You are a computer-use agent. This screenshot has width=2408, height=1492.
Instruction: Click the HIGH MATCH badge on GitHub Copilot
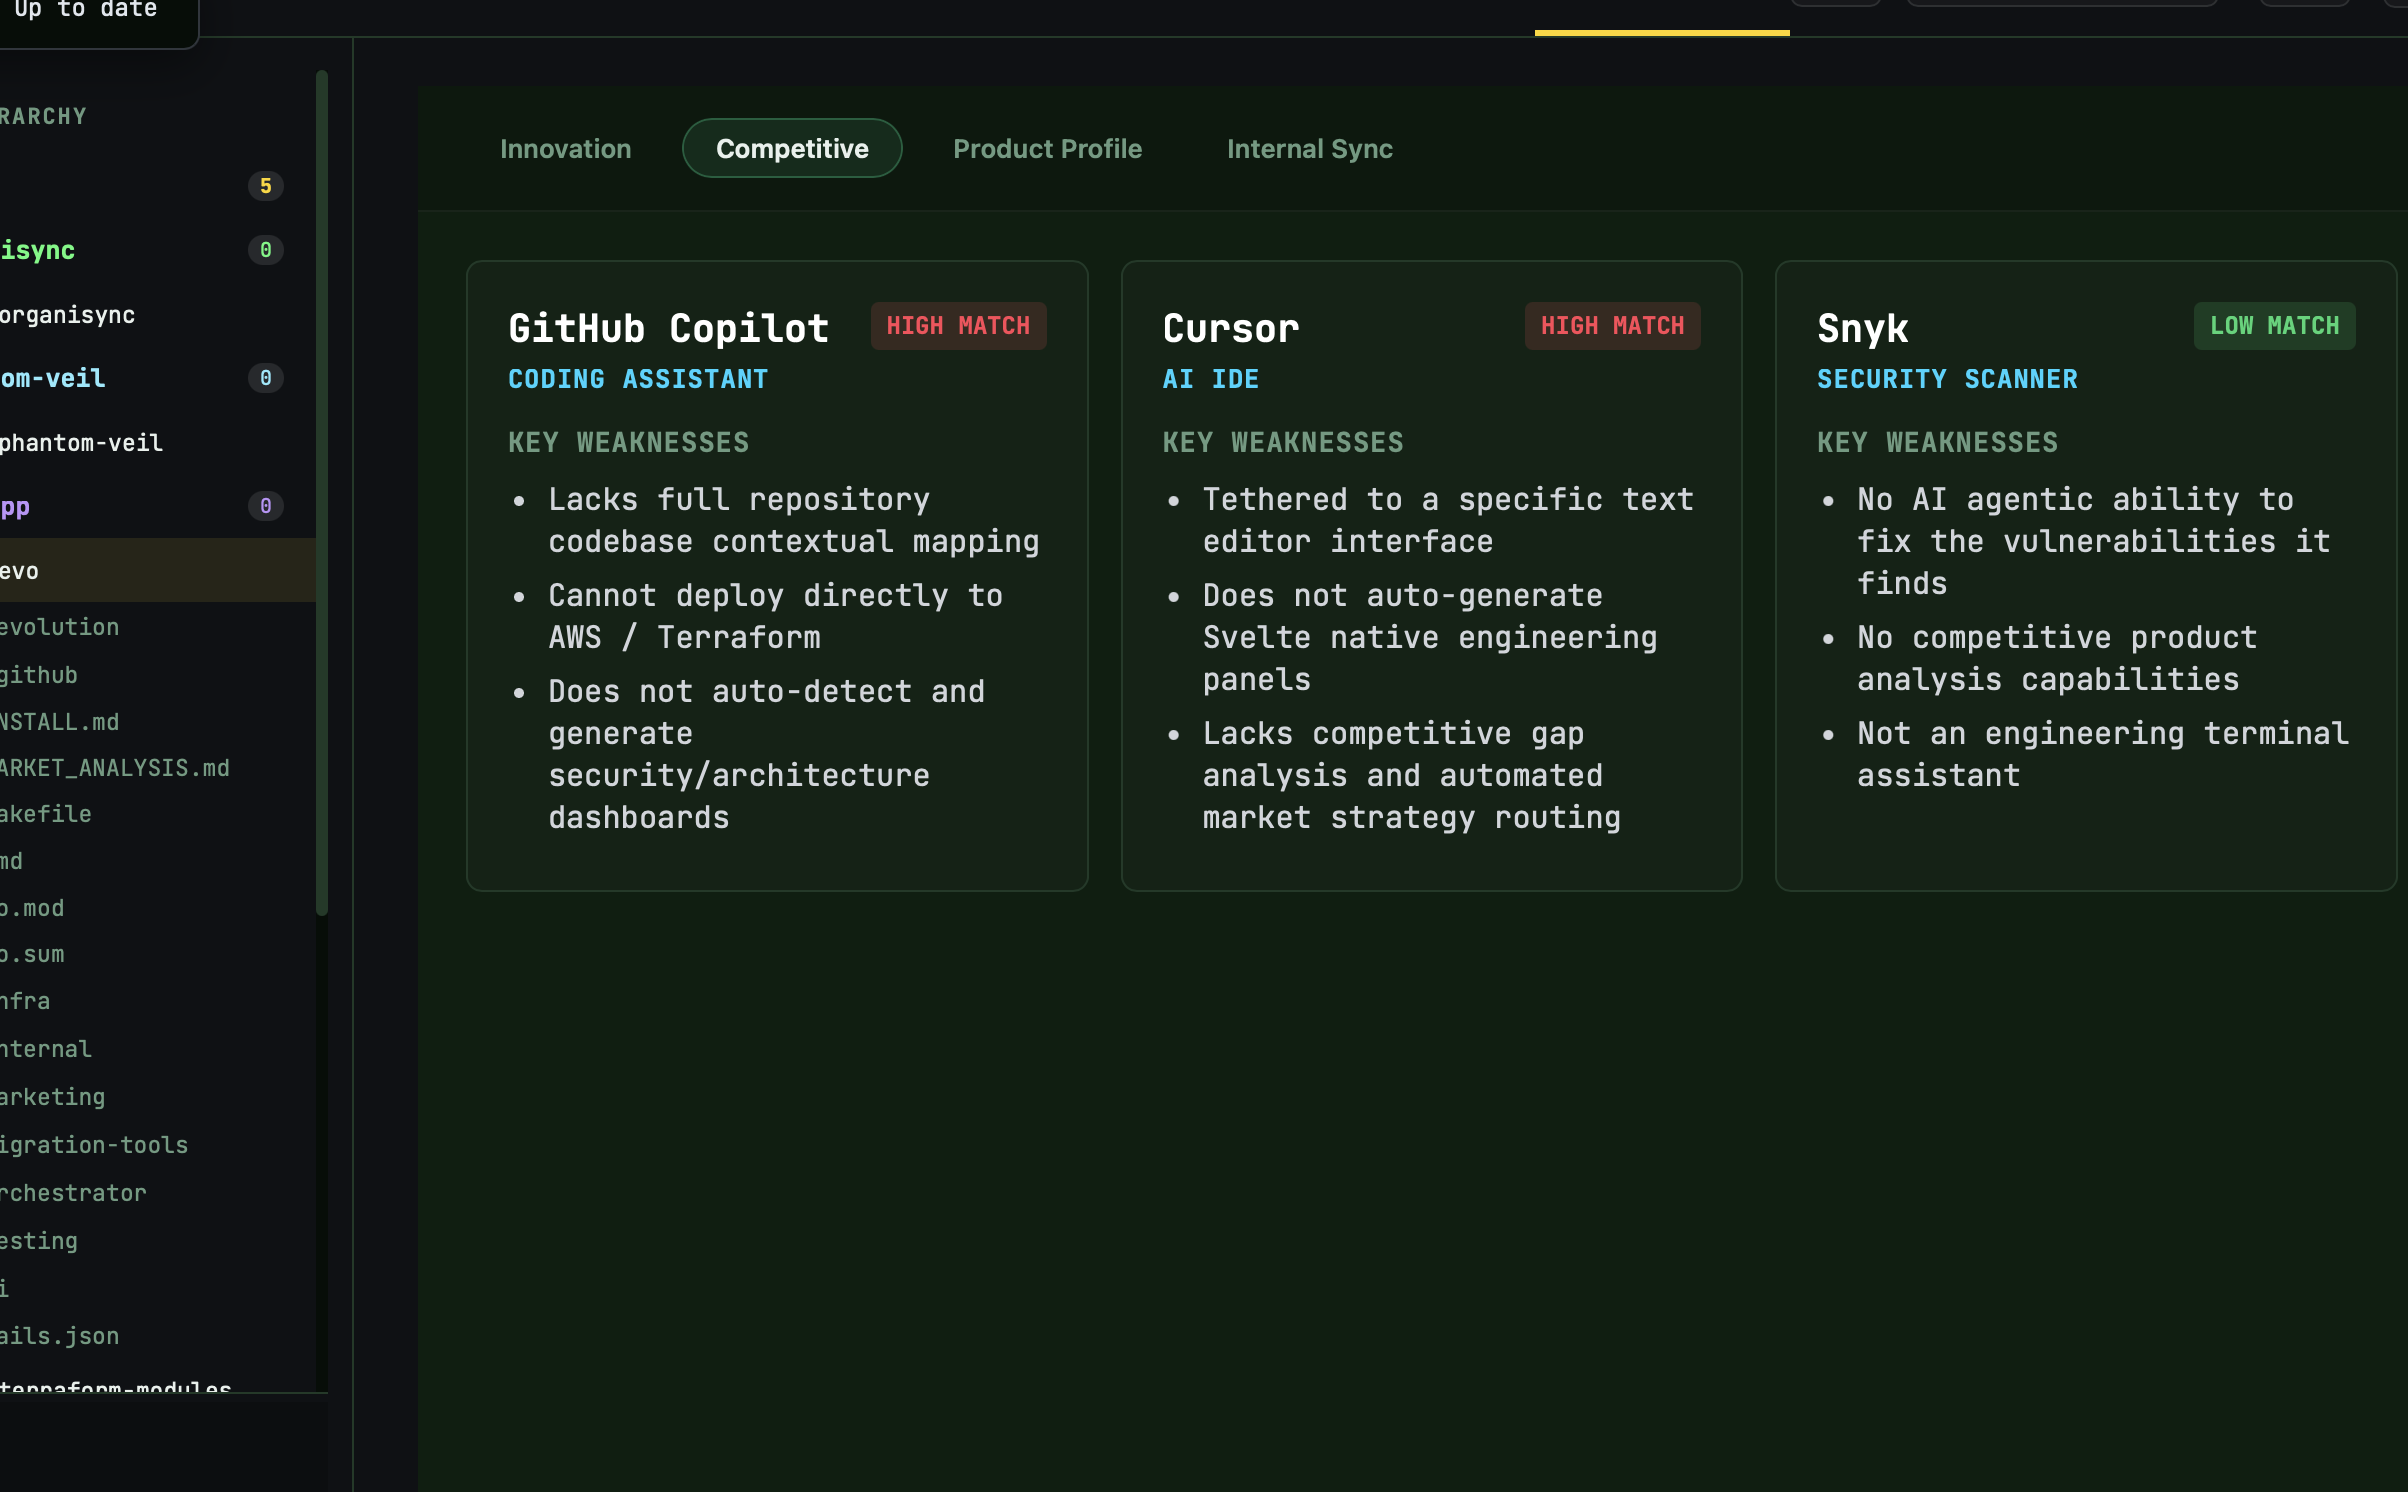(x=958, y=326)
